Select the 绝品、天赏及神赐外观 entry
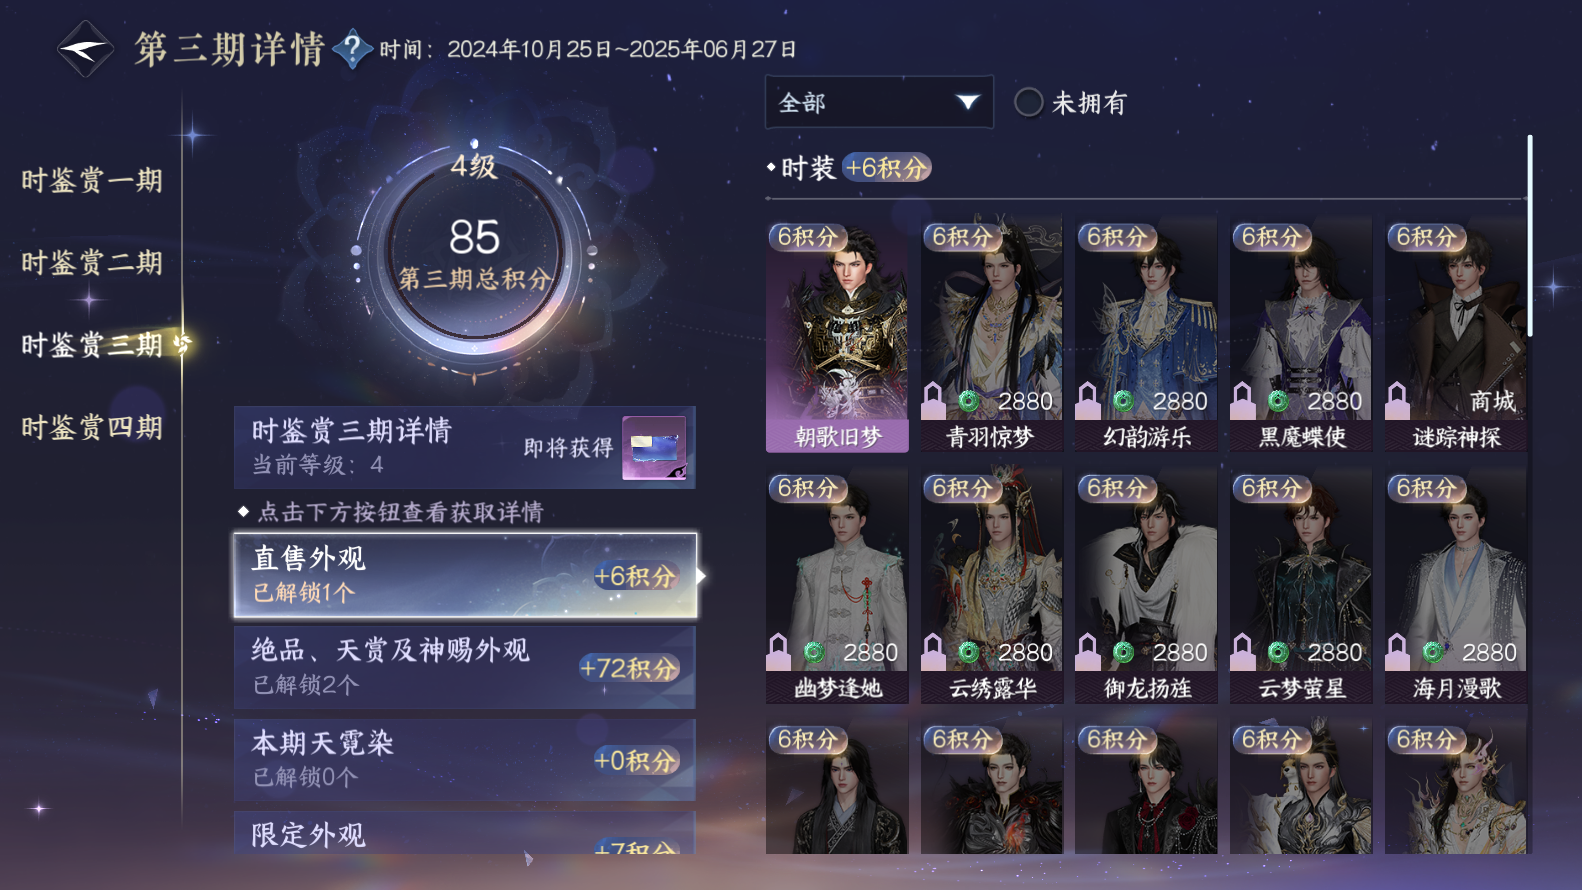The image size is (1582, 890). coord(465,667)
